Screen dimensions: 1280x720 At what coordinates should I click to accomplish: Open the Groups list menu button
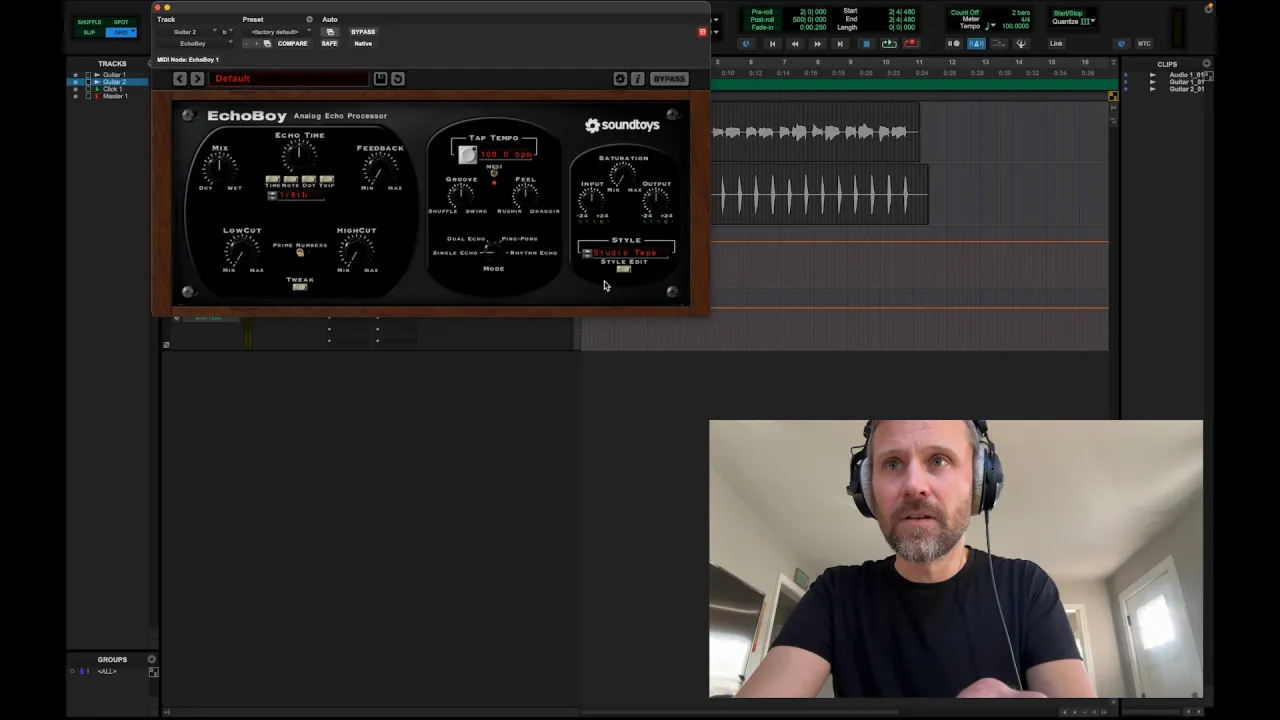coord(152,659)
